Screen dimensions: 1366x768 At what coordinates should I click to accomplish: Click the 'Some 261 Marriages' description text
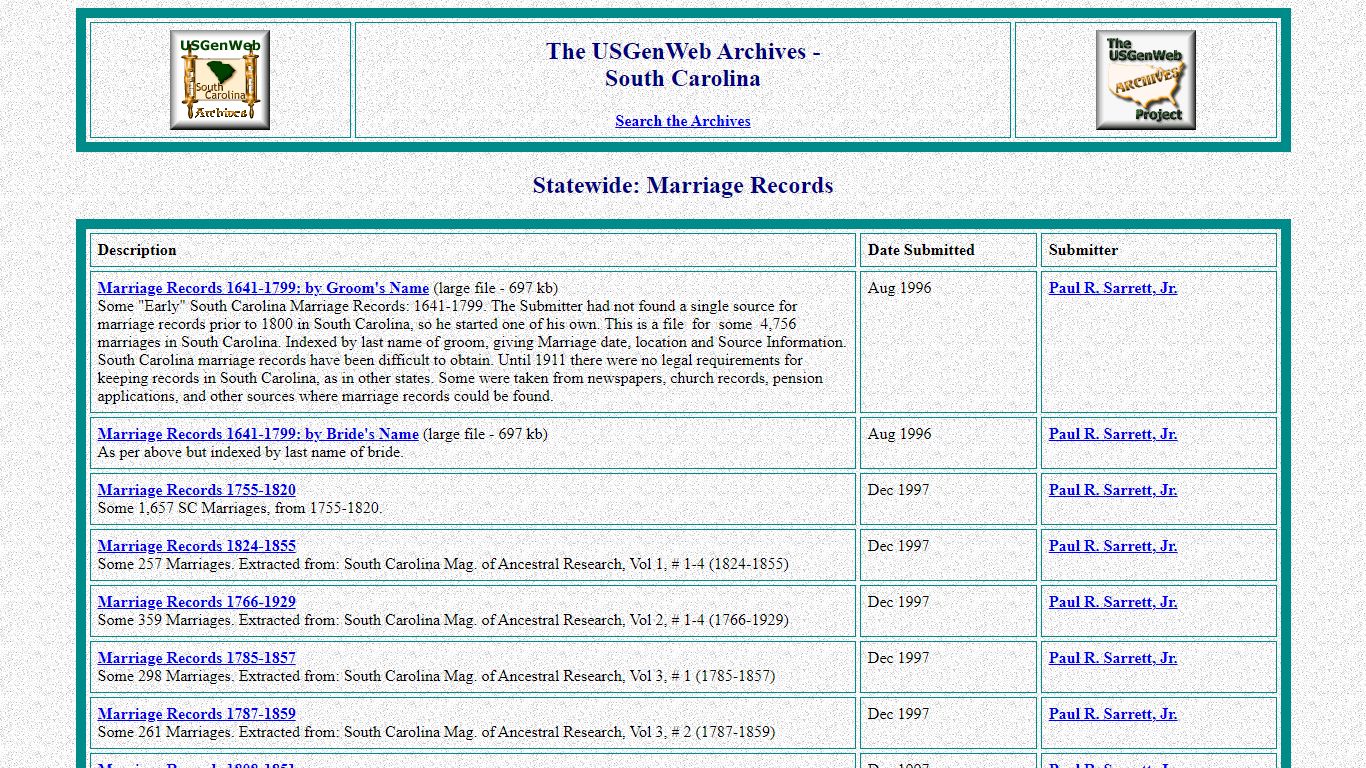click(x=436, y=732)
